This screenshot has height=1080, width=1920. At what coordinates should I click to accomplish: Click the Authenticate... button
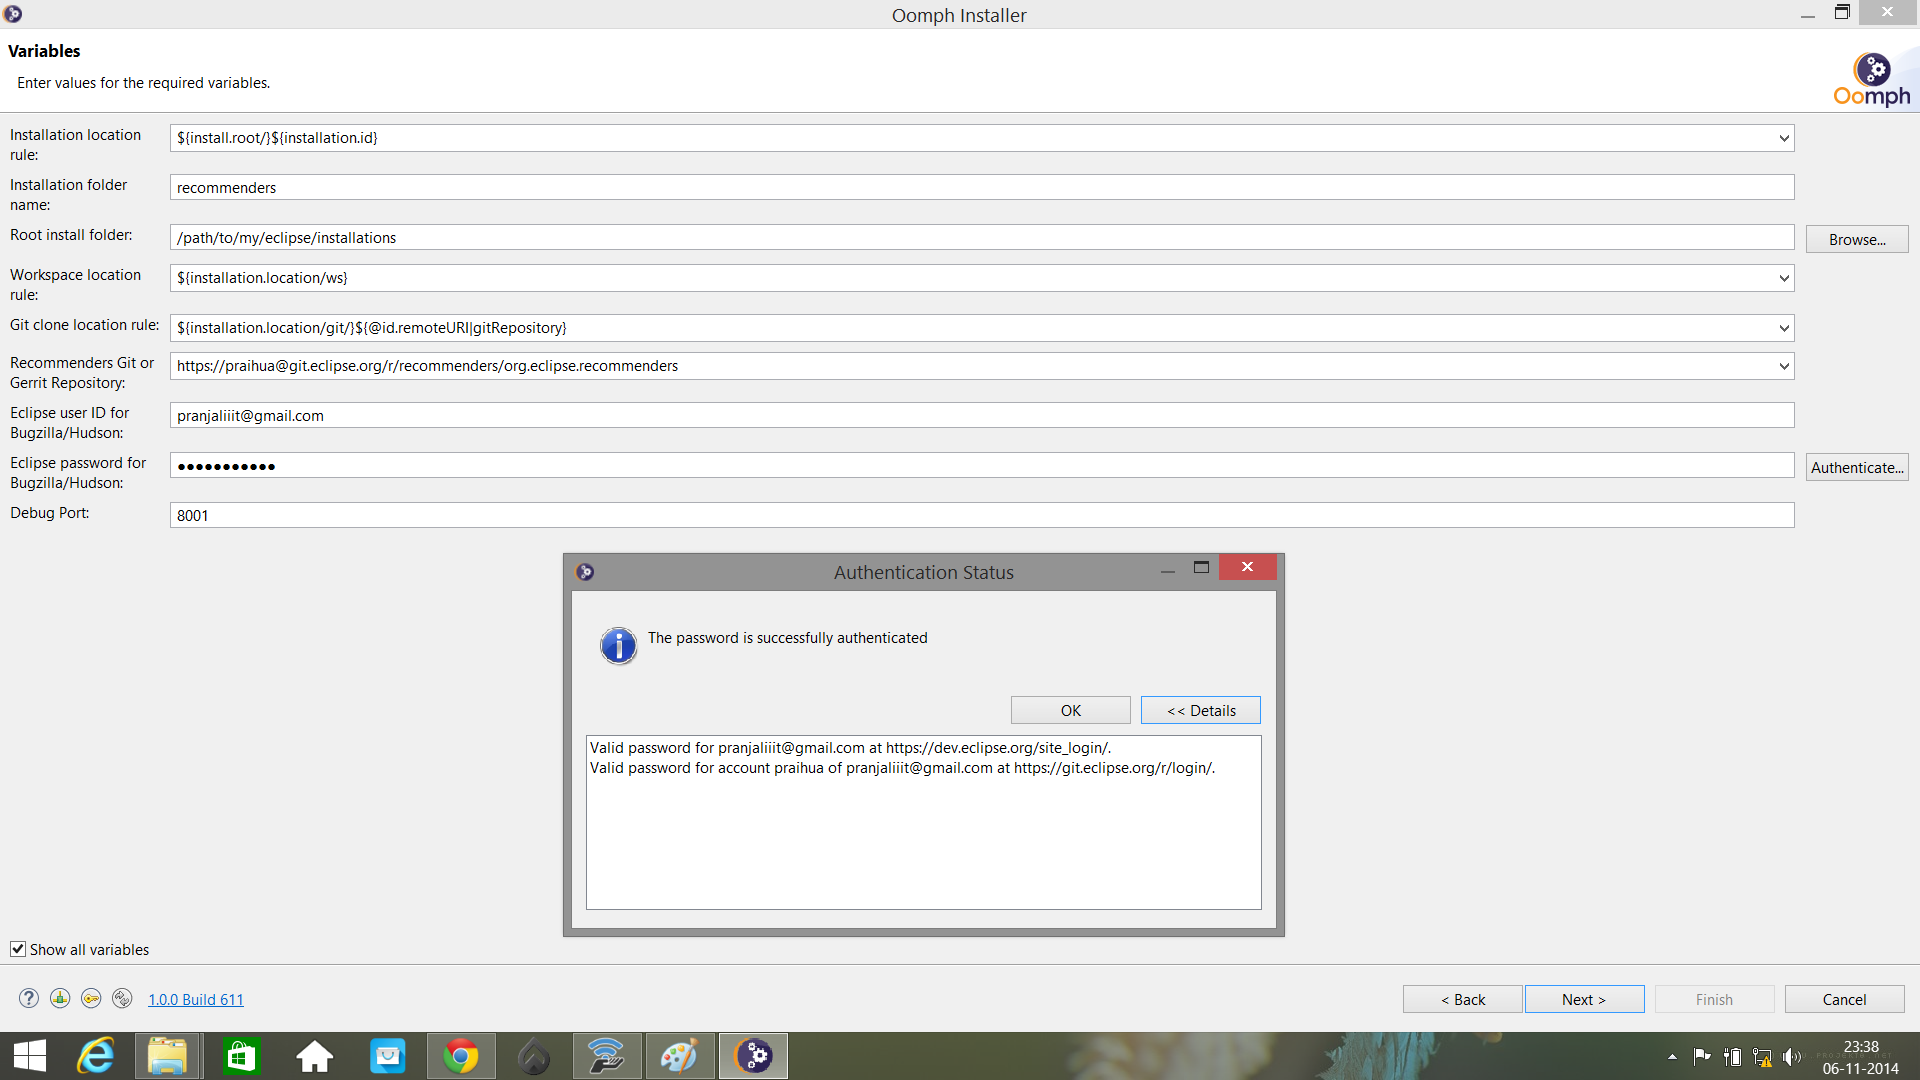click(x=1857, y=467)
